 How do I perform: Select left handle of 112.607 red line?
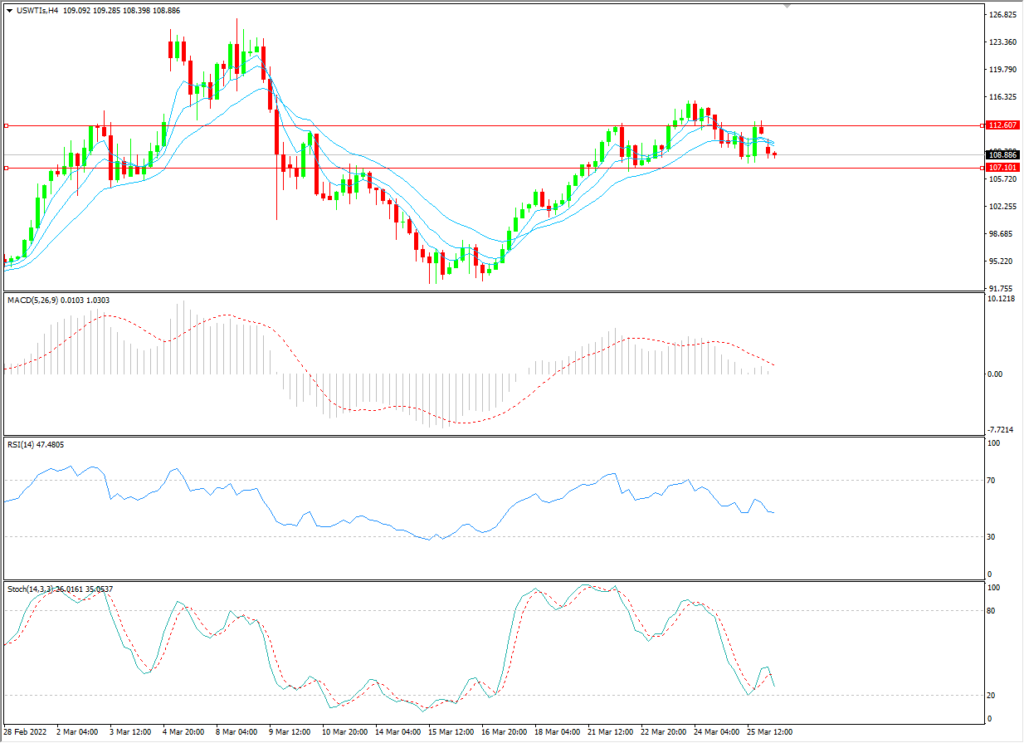pos(6,126)
